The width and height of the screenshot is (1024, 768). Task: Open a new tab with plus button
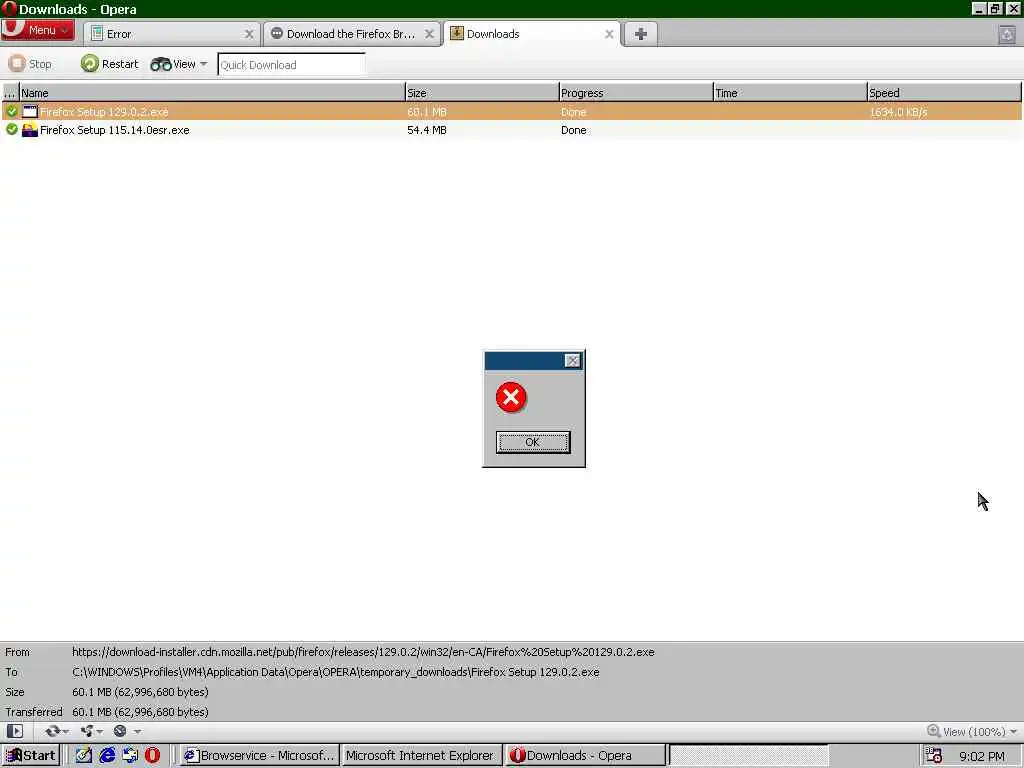[641, 34]
